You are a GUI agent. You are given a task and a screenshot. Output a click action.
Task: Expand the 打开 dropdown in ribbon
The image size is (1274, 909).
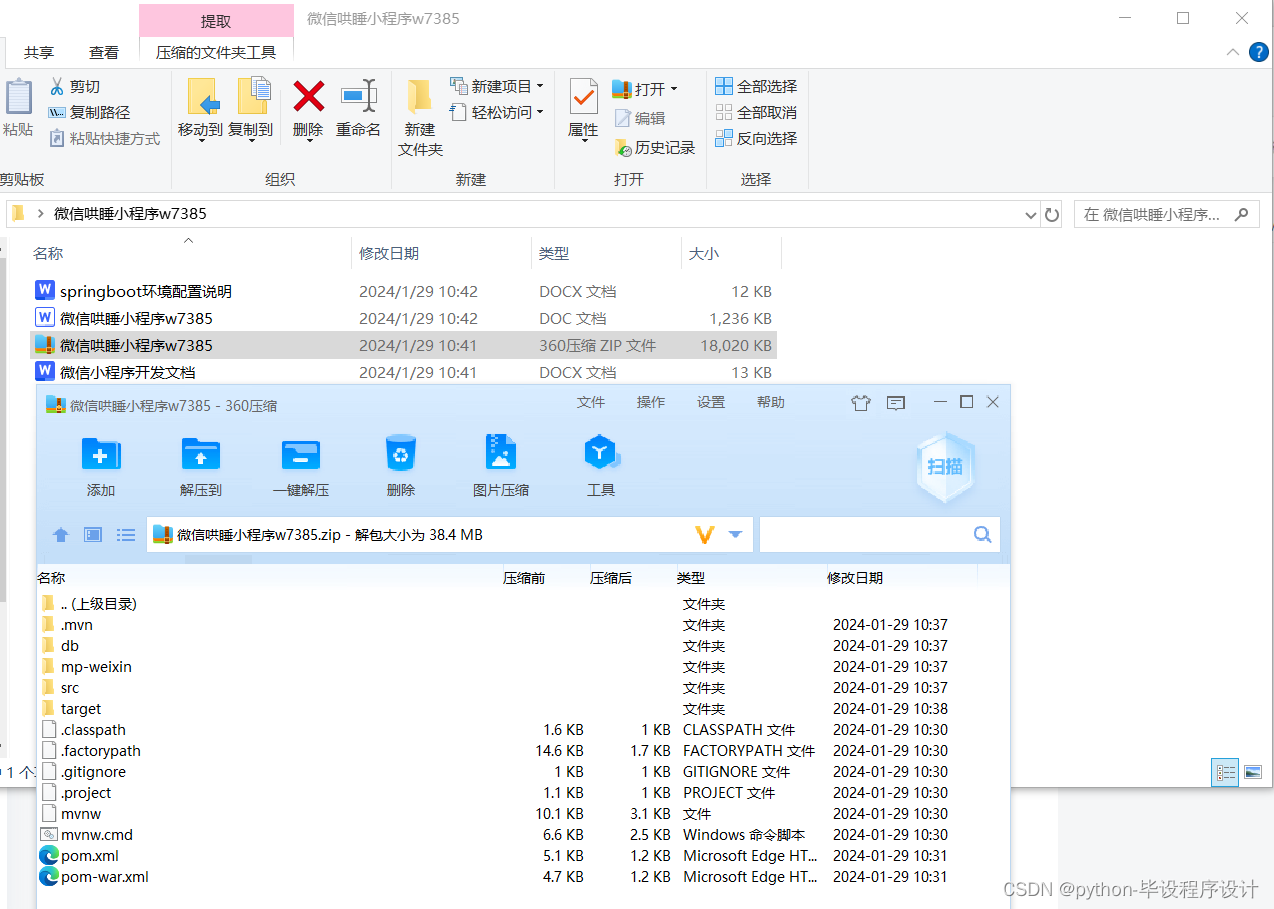[x=674, y=89]
